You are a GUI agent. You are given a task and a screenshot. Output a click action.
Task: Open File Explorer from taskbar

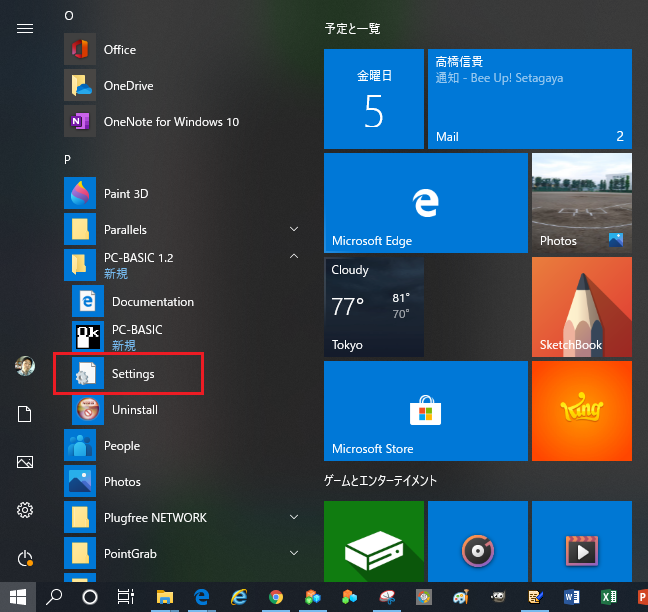[164, 597]
